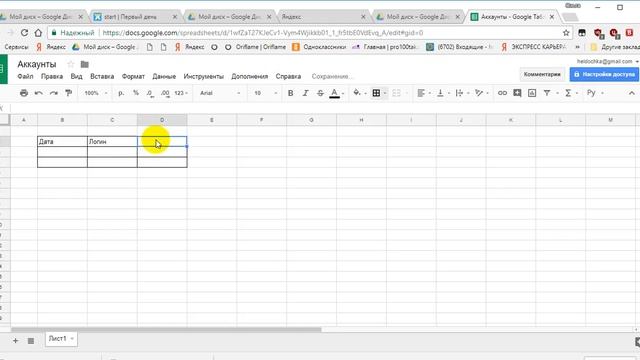Open fill color picker
The height and width of the screenshot is (360, 640).
click(357, 93)
